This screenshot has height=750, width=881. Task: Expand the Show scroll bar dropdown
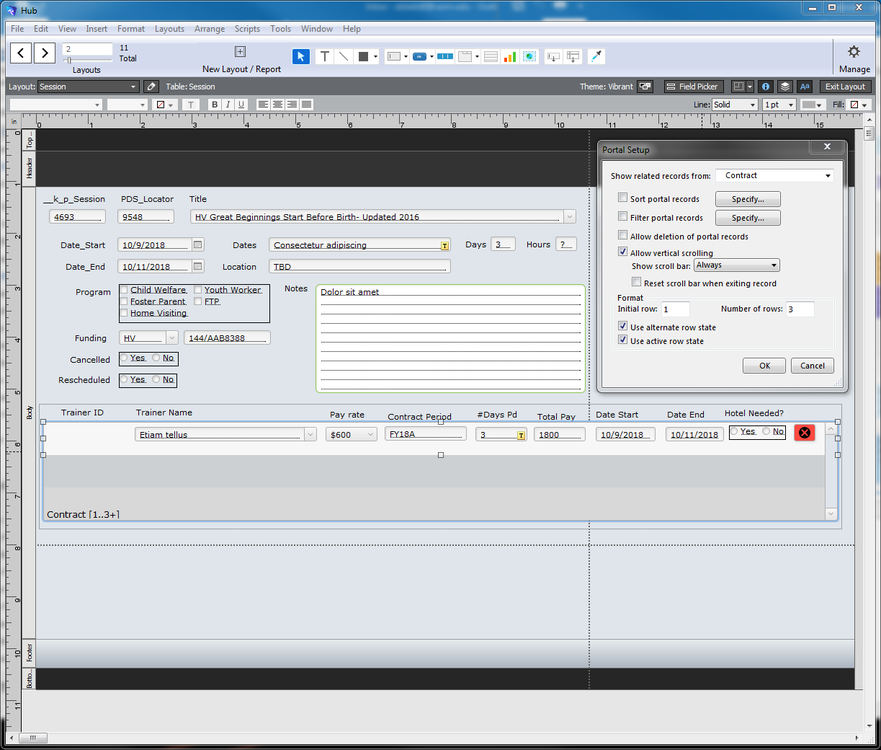pos(736,266)
